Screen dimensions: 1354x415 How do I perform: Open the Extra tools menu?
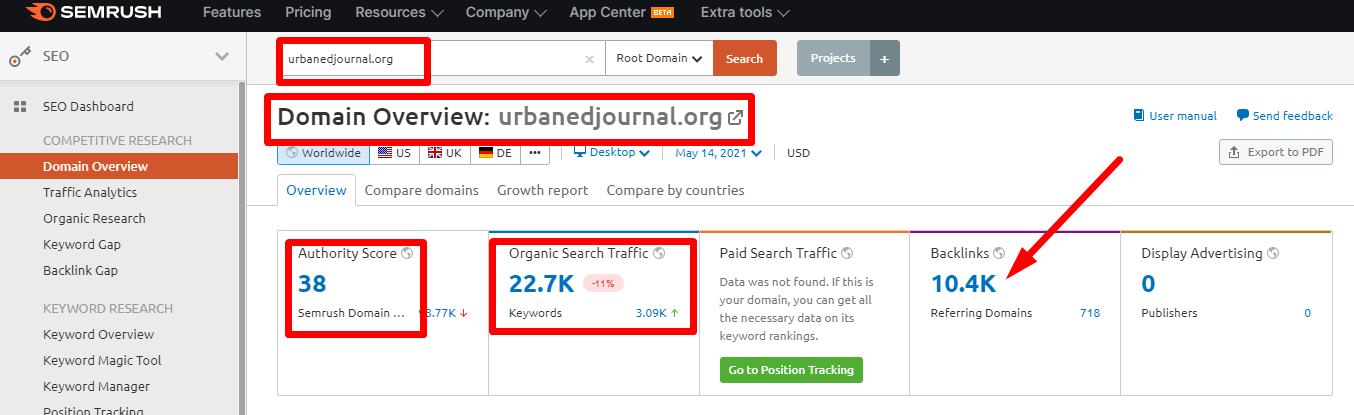pos(745,13)
